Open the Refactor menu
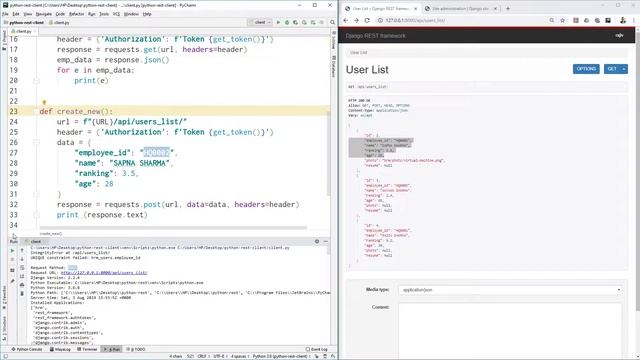640x360 pixels. 76,14
